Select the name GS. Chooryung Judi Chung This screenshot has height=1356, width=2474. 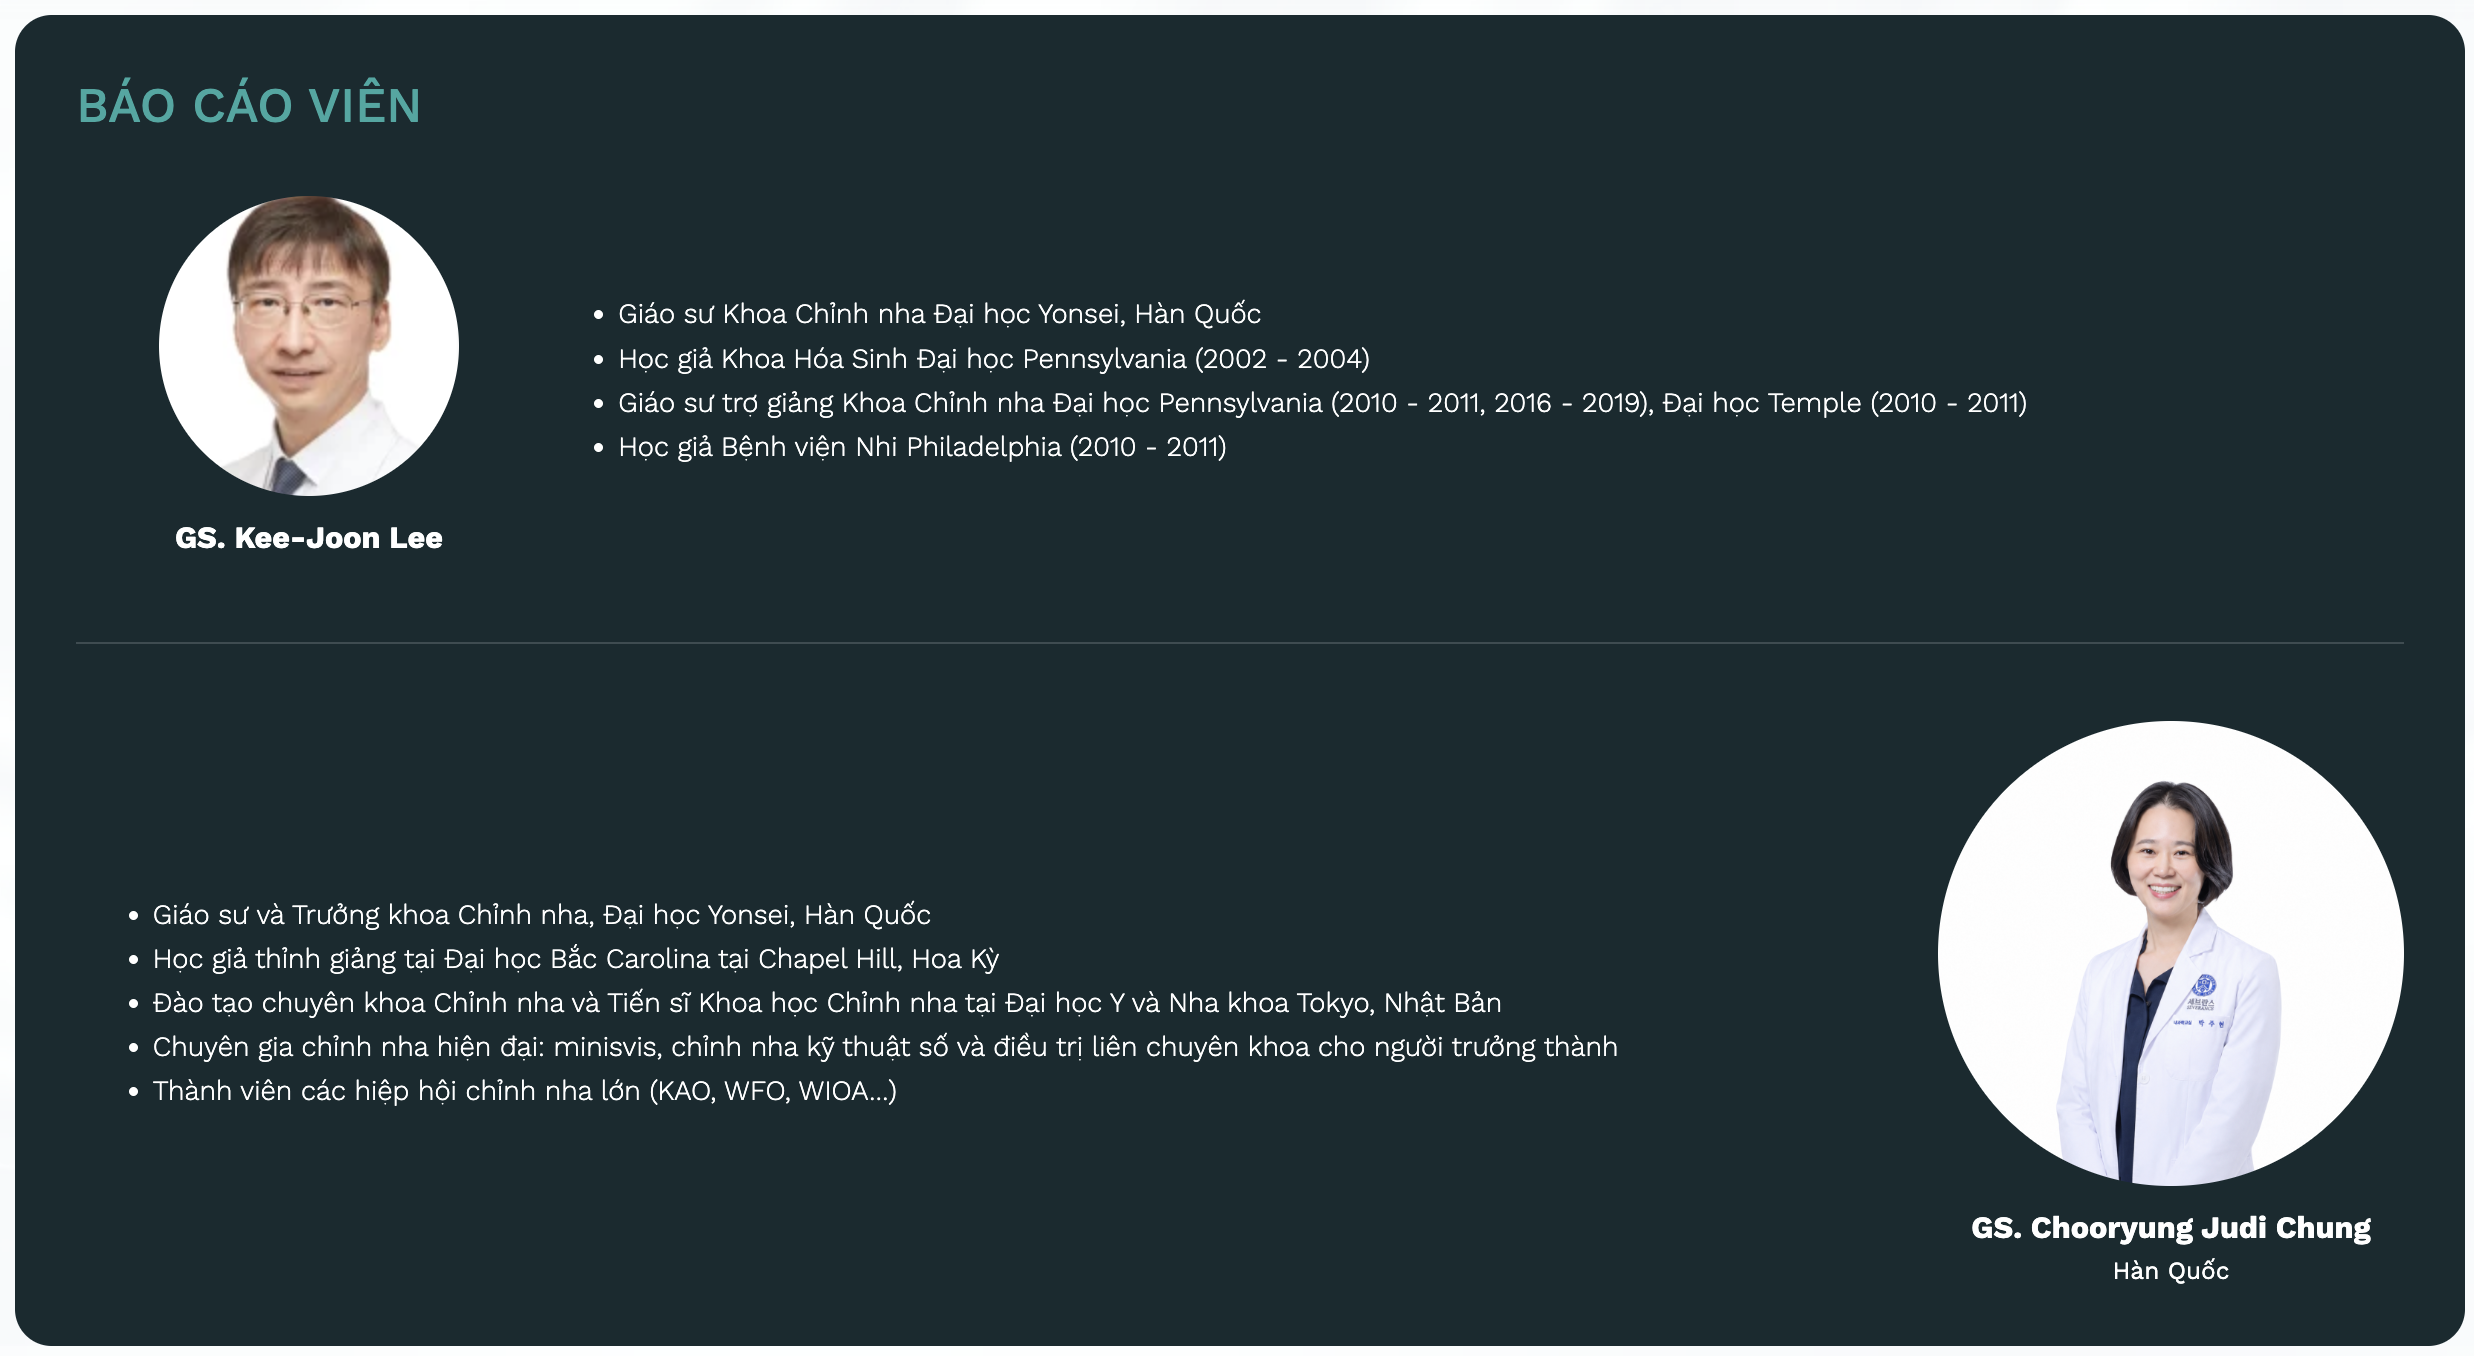[2170, 1228]
